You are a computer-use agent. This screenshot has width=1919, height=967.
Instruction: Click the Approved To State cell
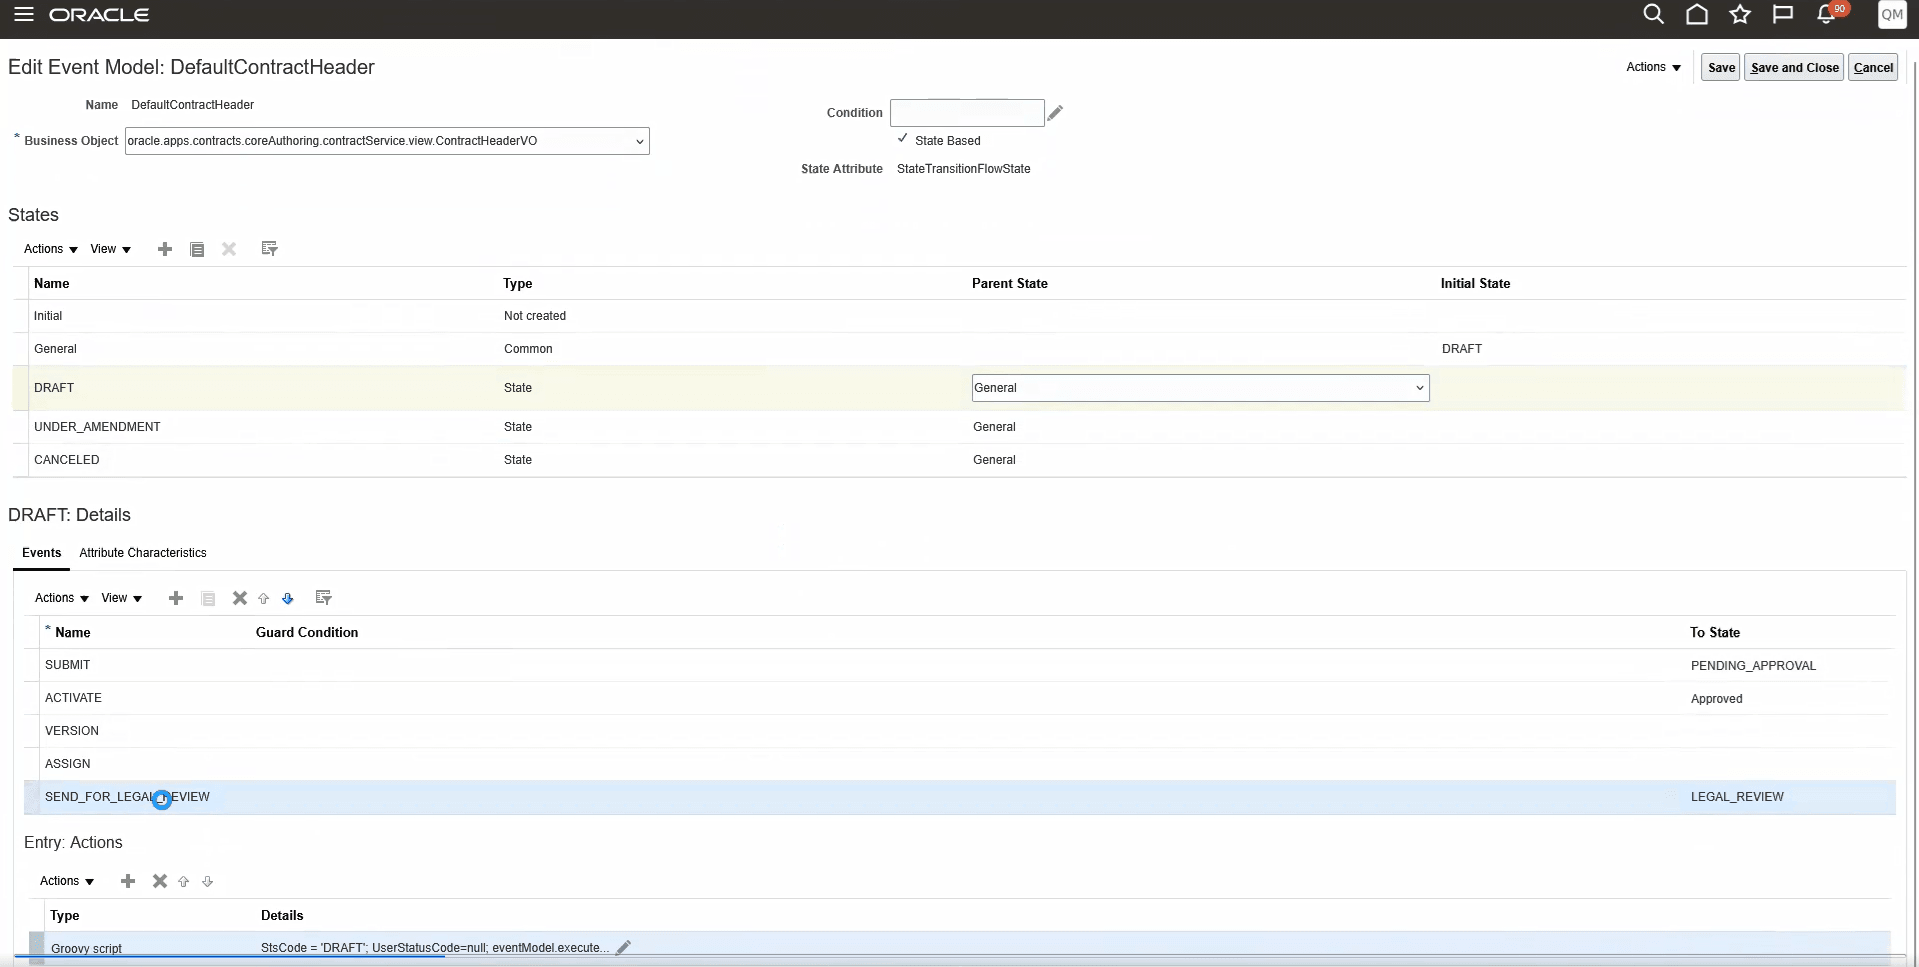point(1716,699)
